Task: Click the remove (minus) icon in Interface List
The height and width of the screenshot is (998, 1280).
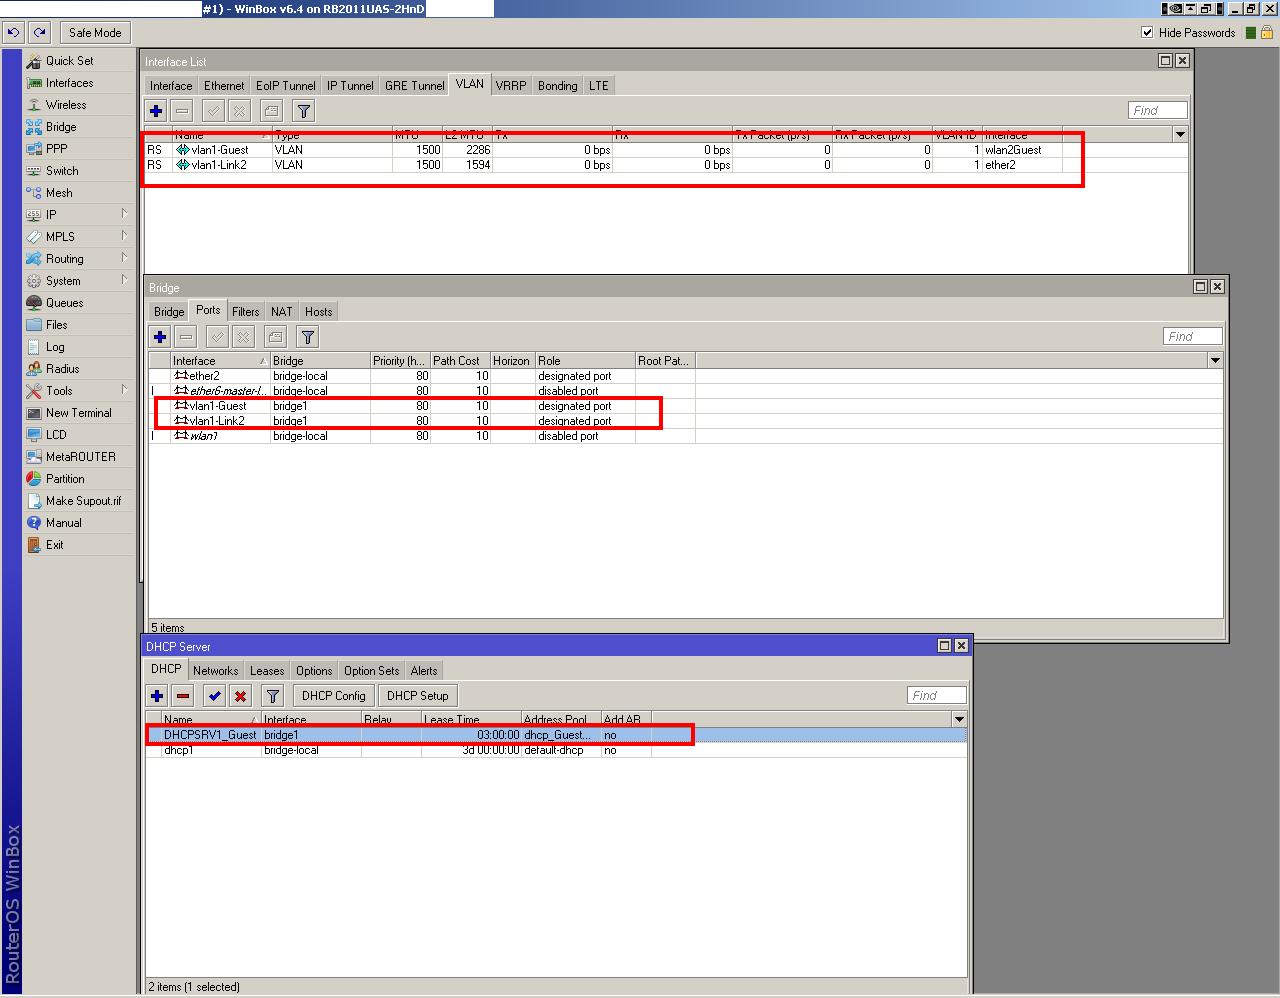Action: 182,111
